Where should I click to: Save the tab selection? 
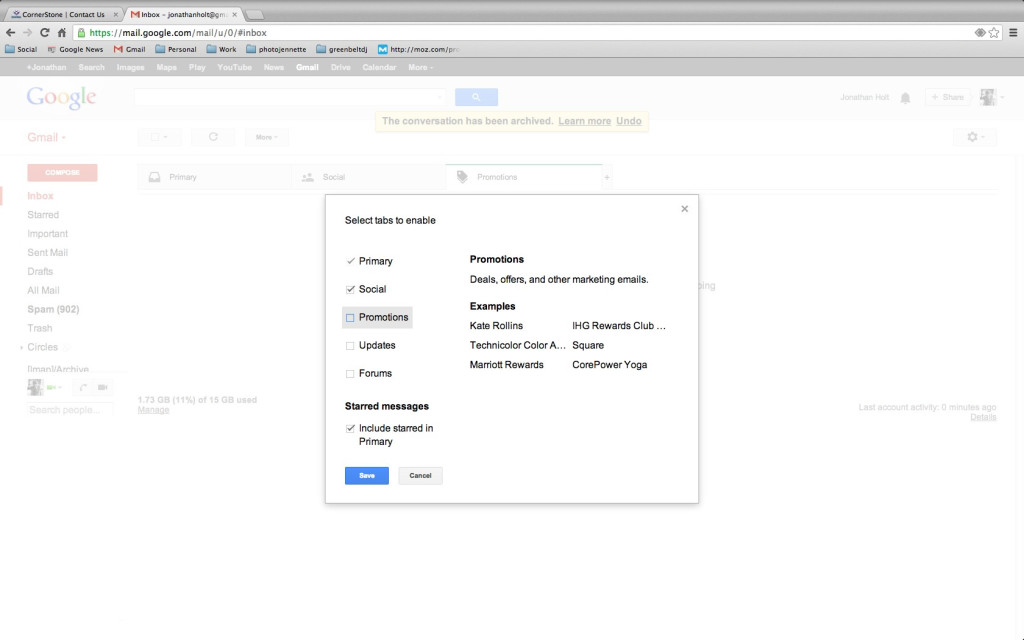click(367, 475)
